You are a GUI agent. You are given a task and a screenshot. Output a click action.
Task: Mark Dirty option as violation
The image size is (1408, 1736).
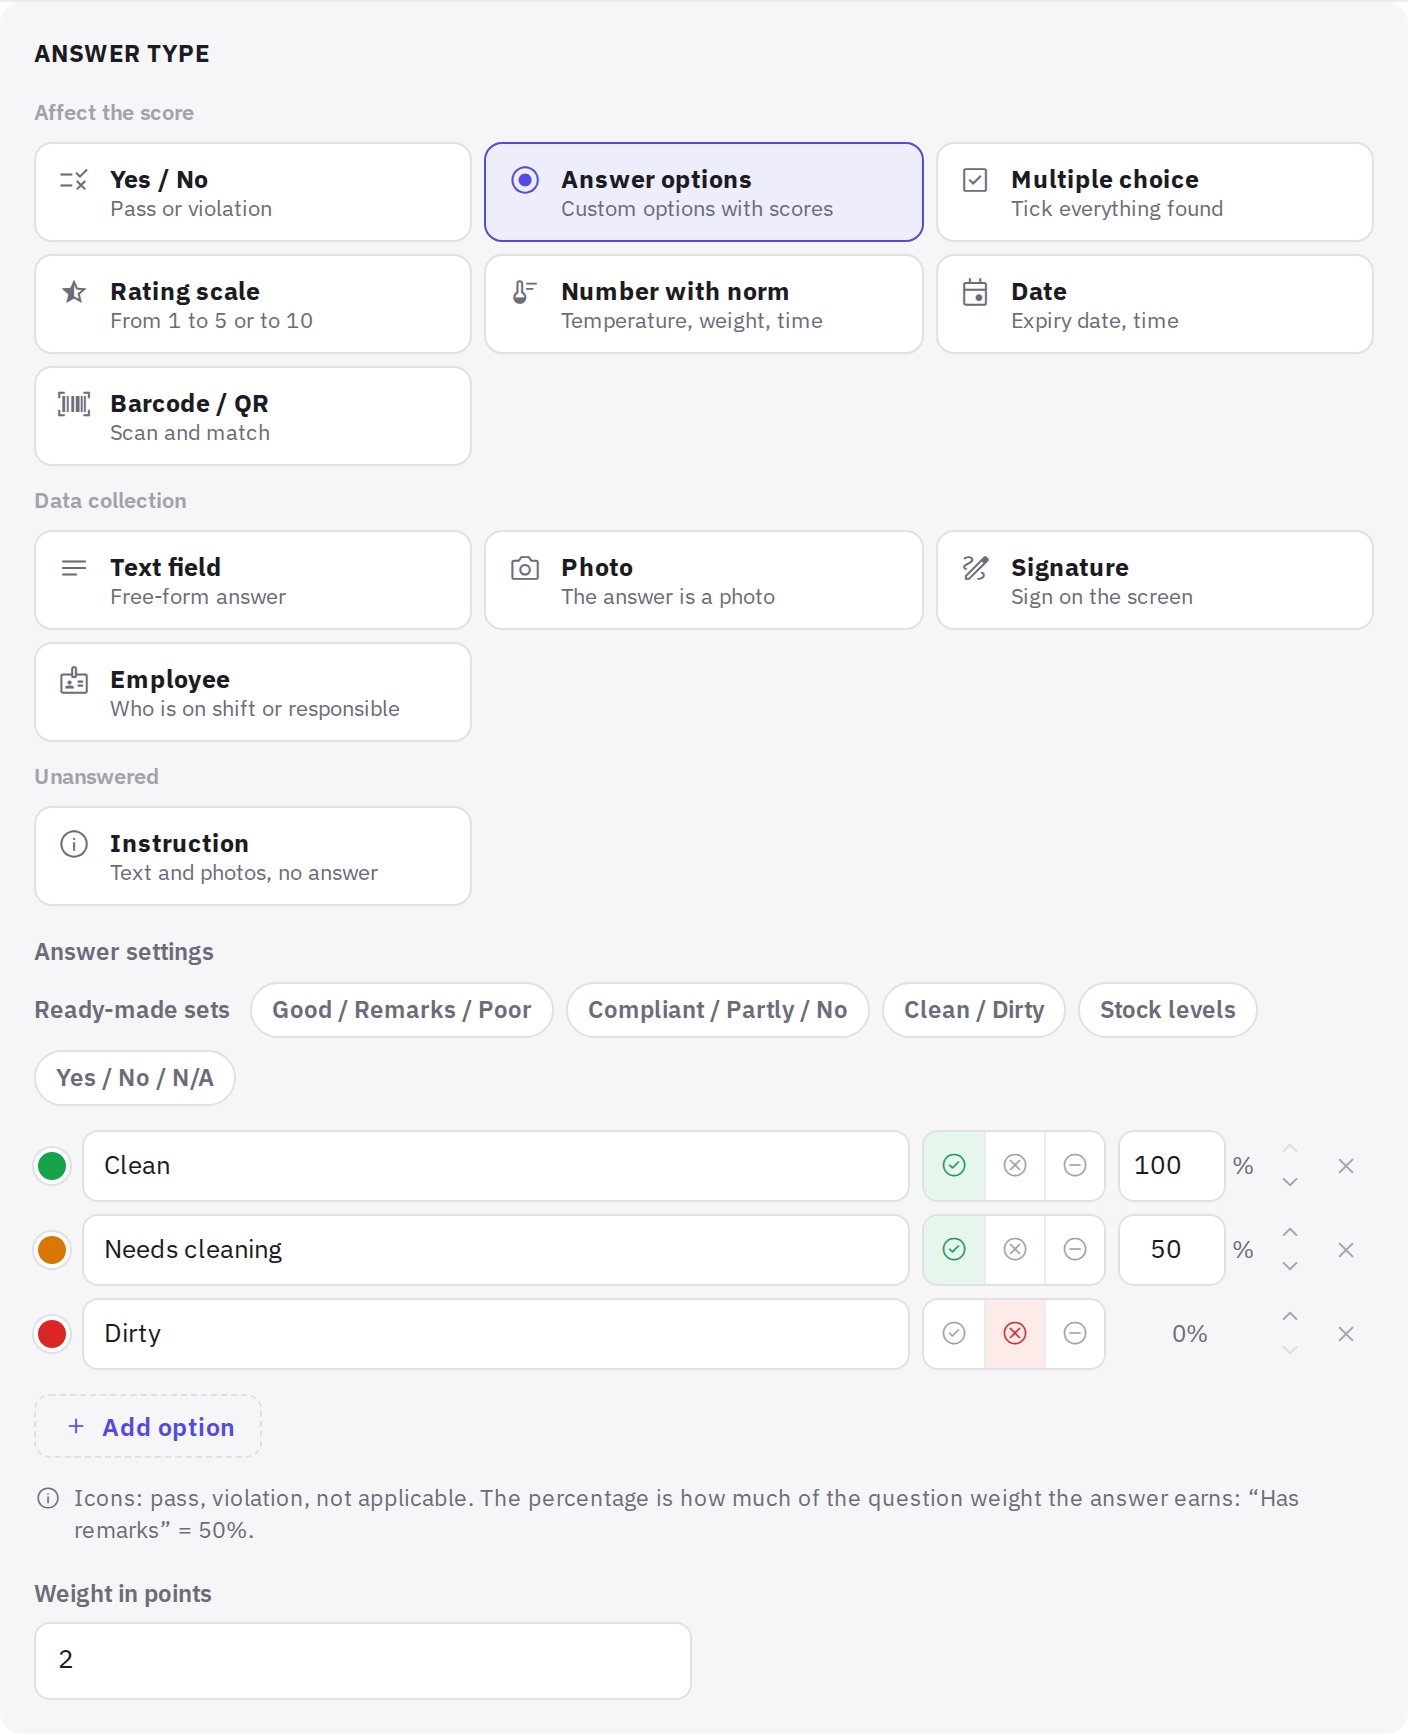[1015, 1334]
